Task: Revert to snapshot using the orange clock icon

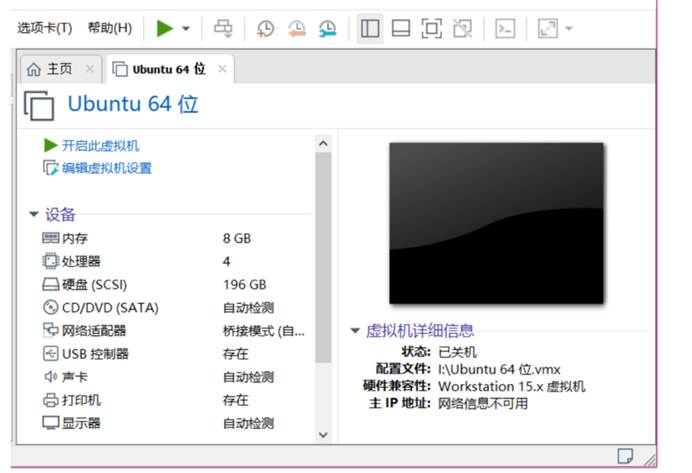Action: pos(297,29)
